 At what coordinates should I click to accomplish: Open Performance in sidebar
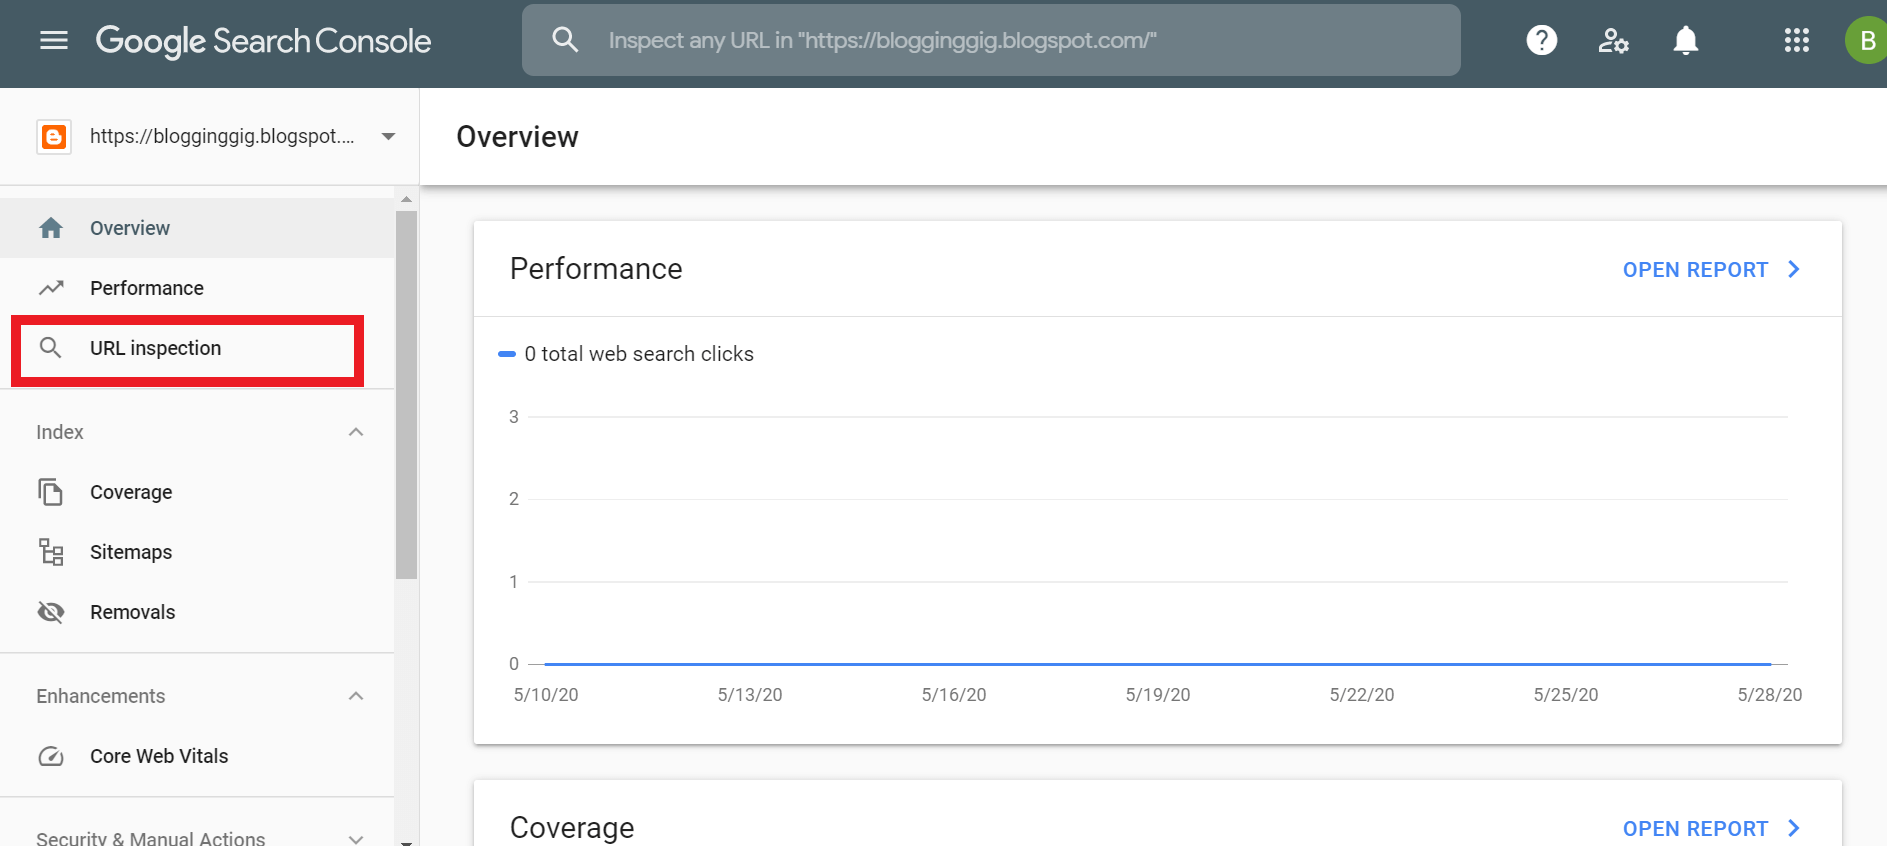click(x=197, y=288)
